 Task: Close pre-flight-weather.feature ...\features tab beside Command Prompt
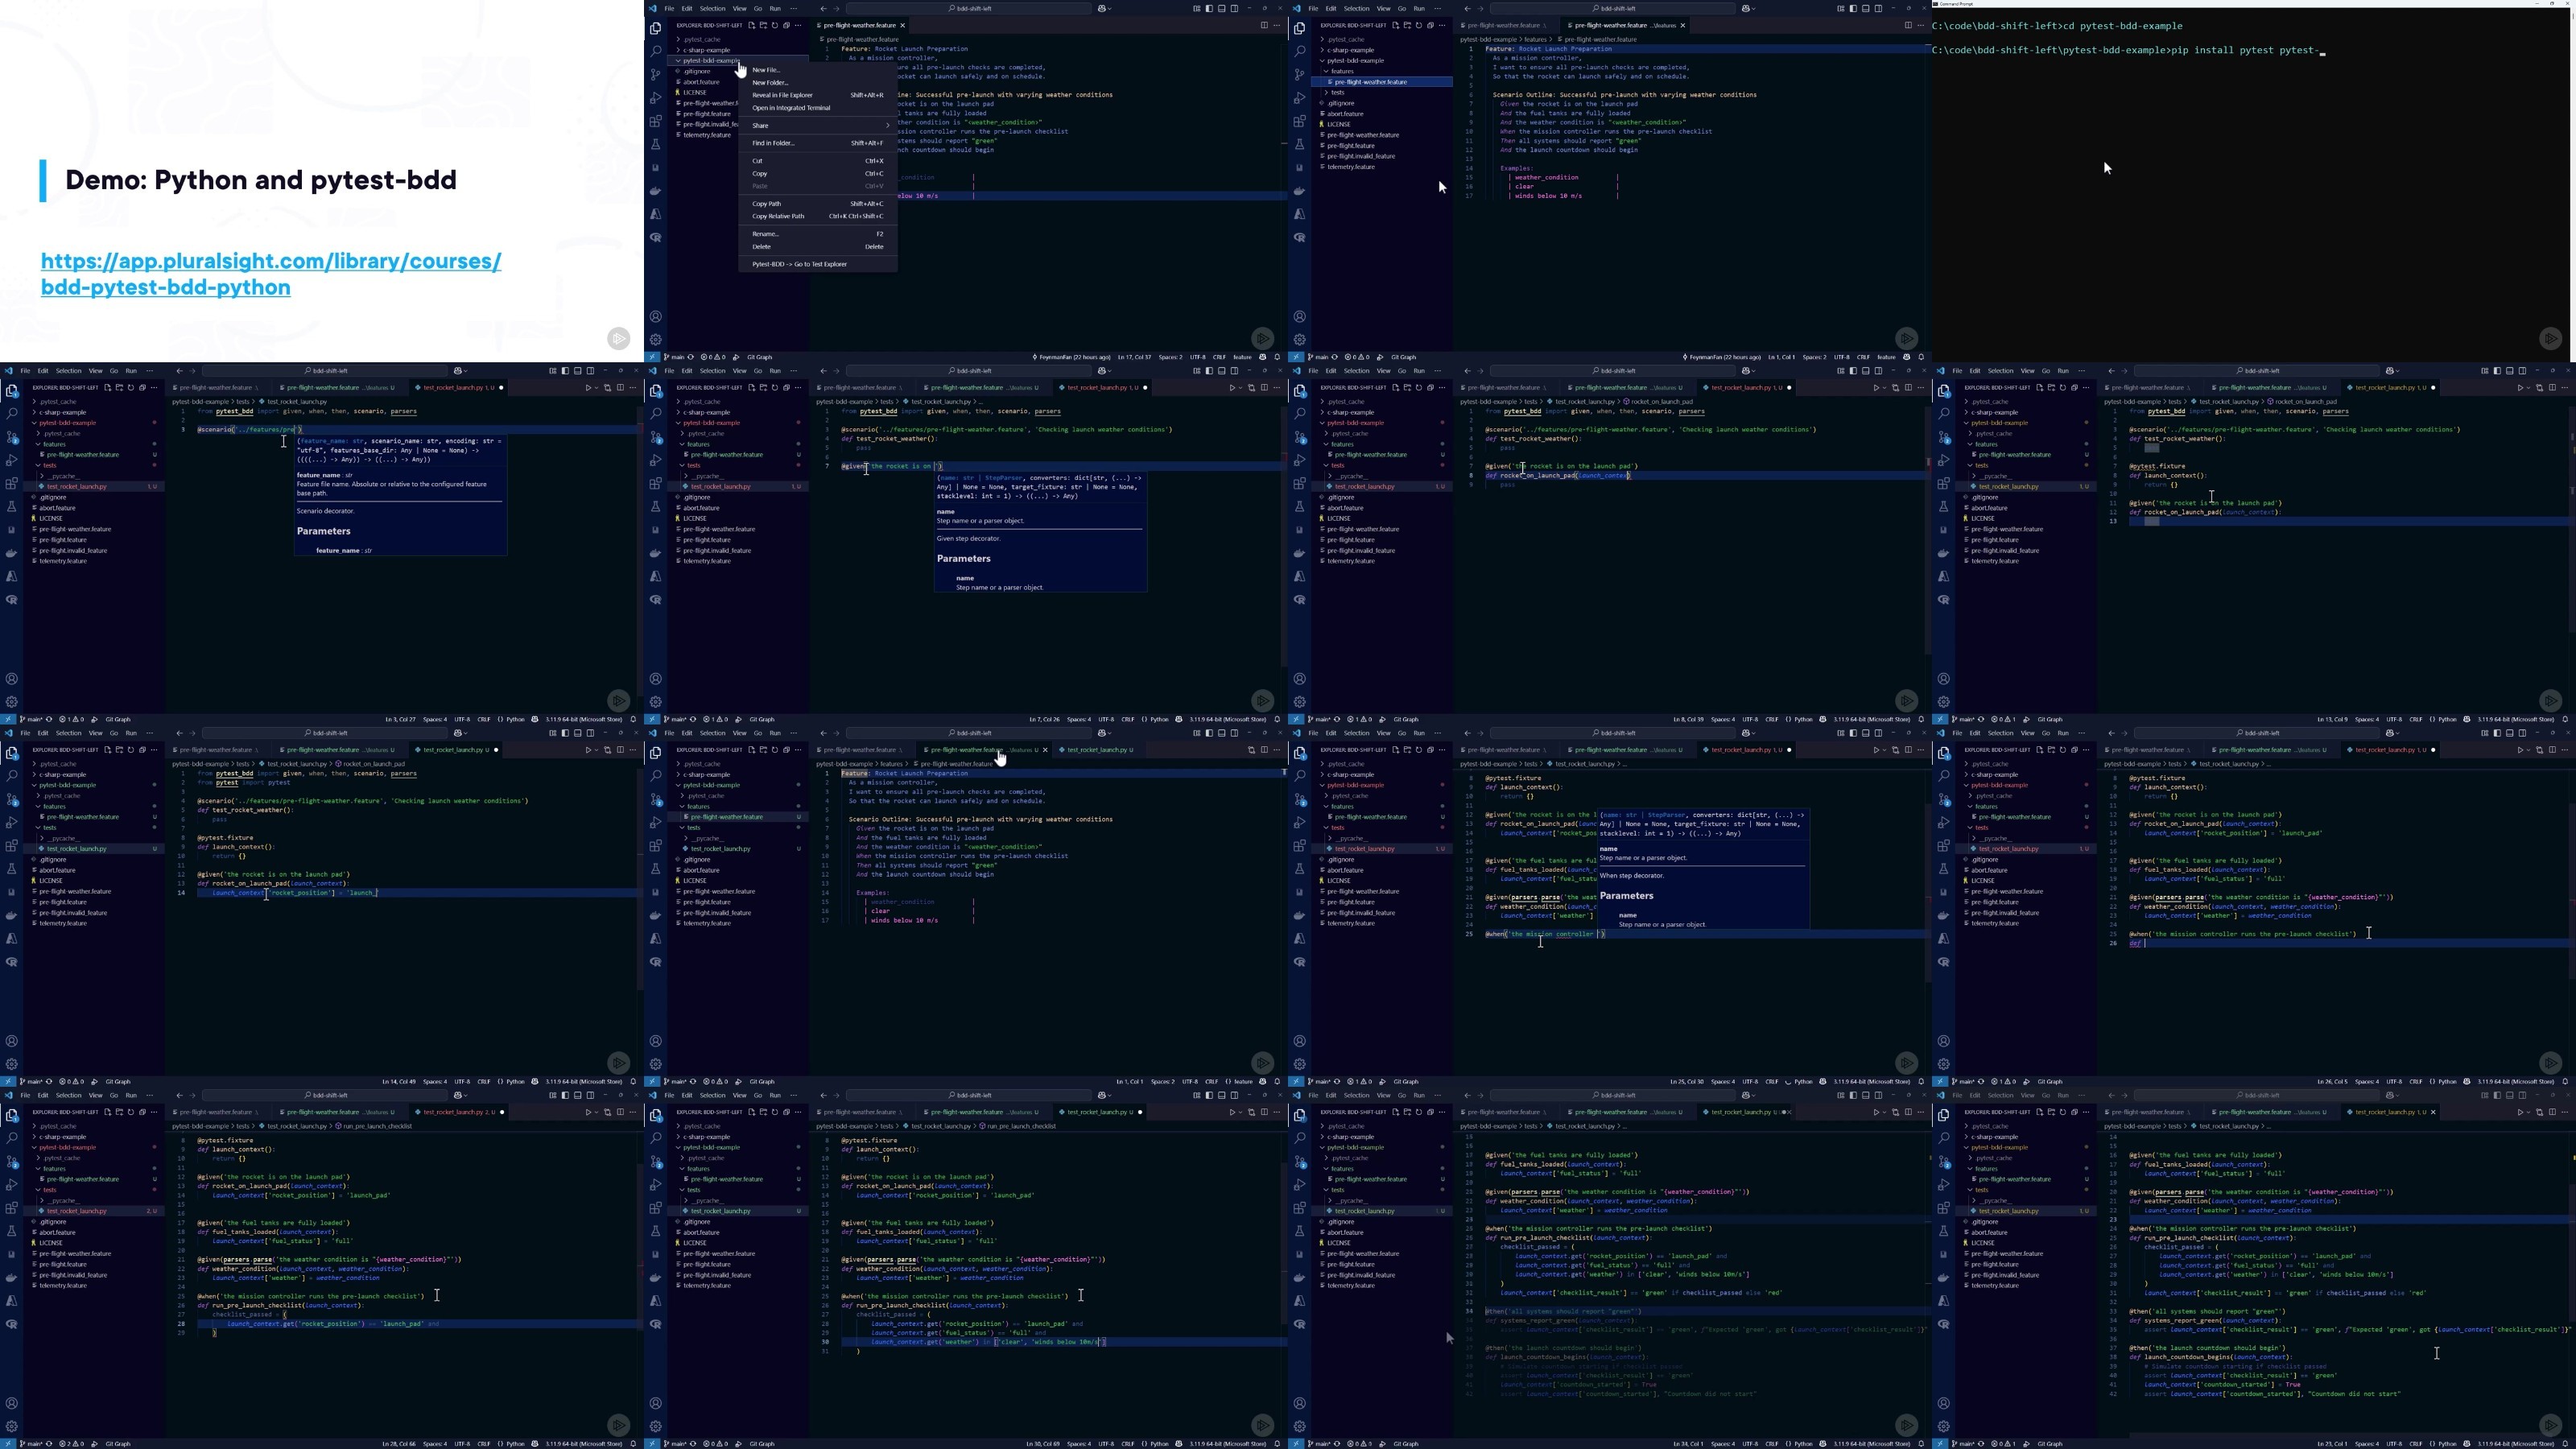tap(1682, 25)
